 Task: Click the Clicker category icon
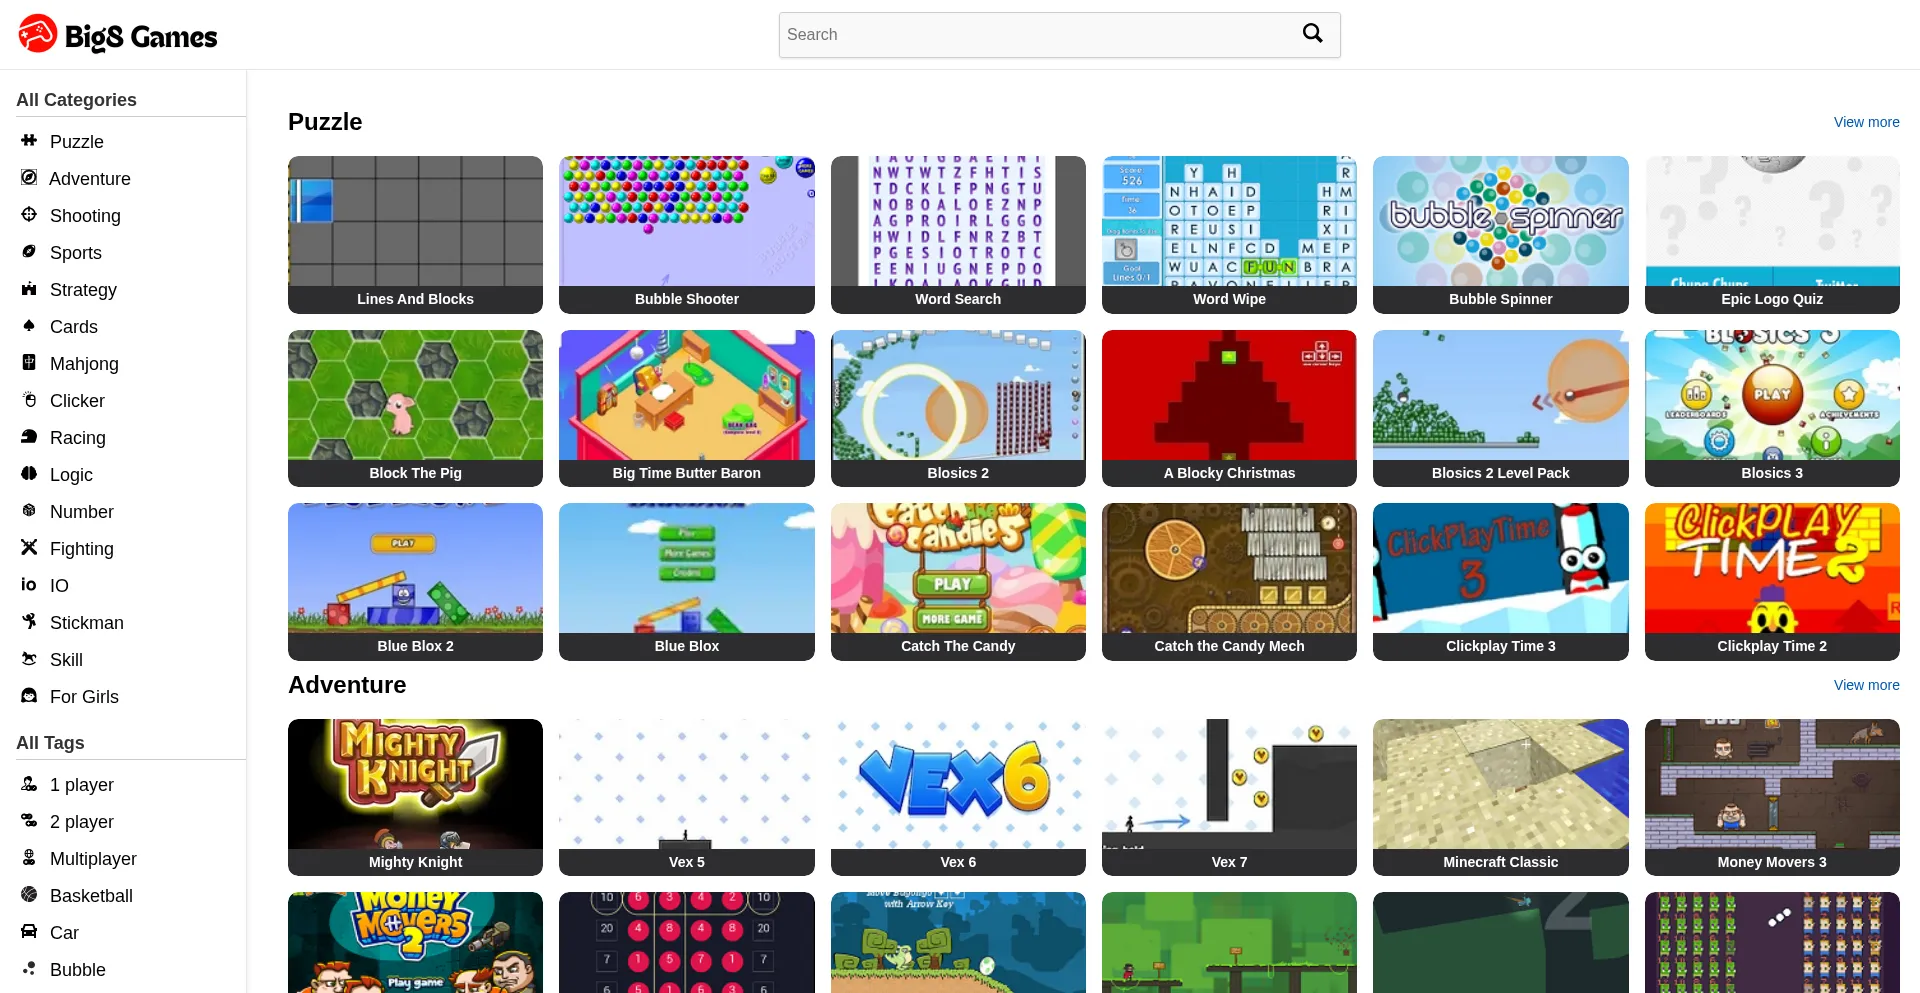29,400
